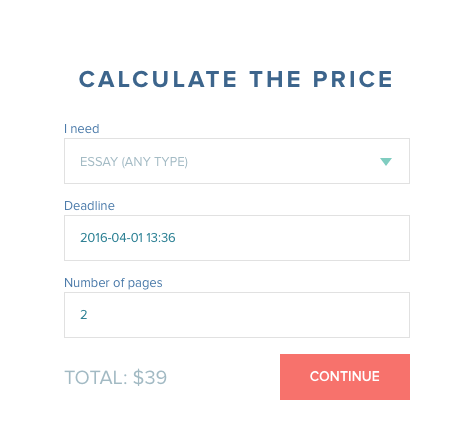Screen dimensions: 472x446
Task: Focus the Deadline input field
Action: (237, 238)
